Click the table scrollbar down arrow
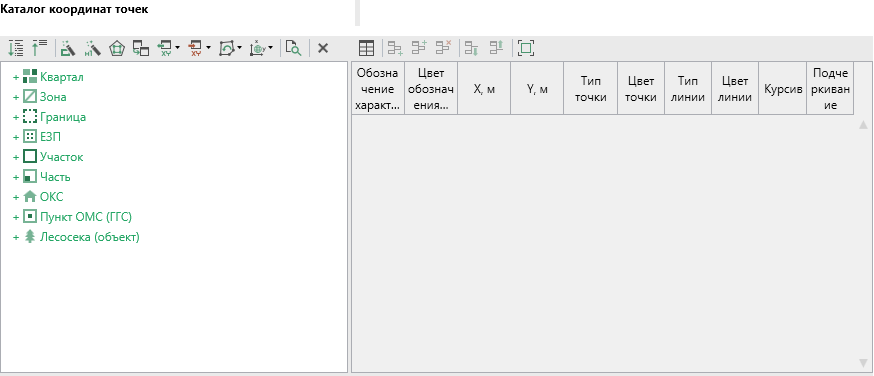Screen dimensions: 874x376 pos(863,363)
